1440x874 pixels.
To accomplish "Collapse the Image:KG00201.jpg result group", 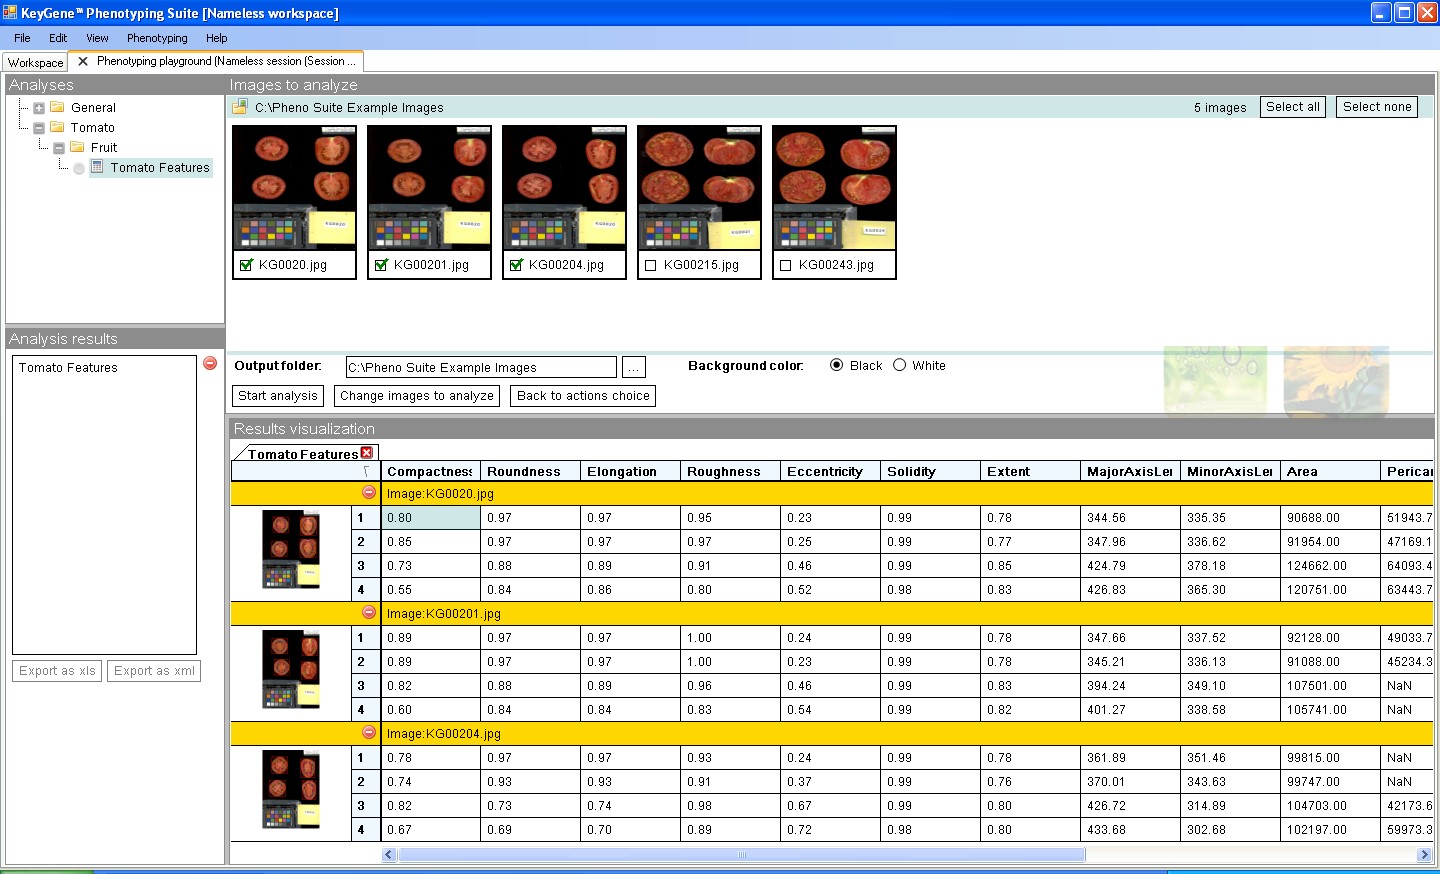I will coord(369,613).
